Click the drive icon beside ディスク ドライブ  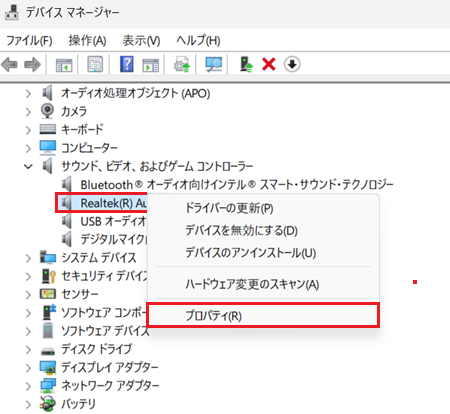(48, 351)
